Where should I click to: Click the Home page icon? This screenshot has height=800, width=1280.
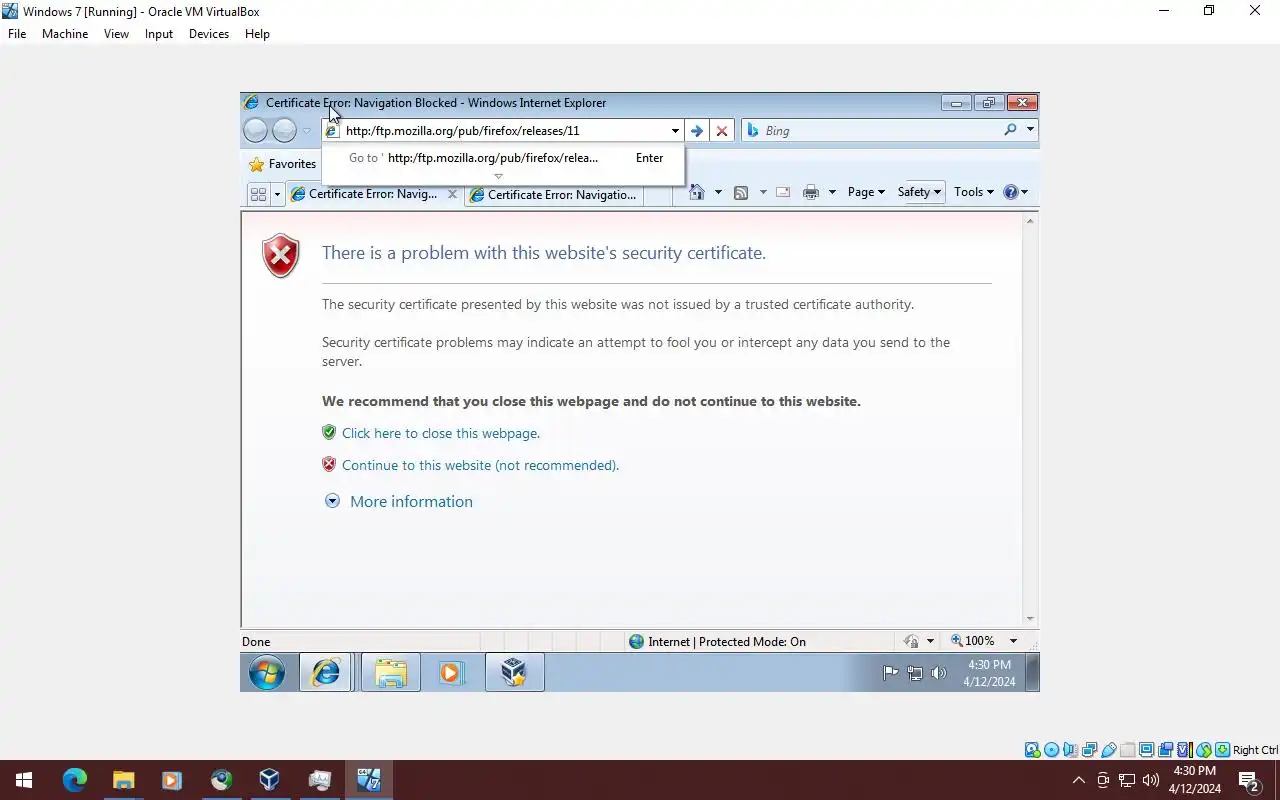(x=697, y=192)
